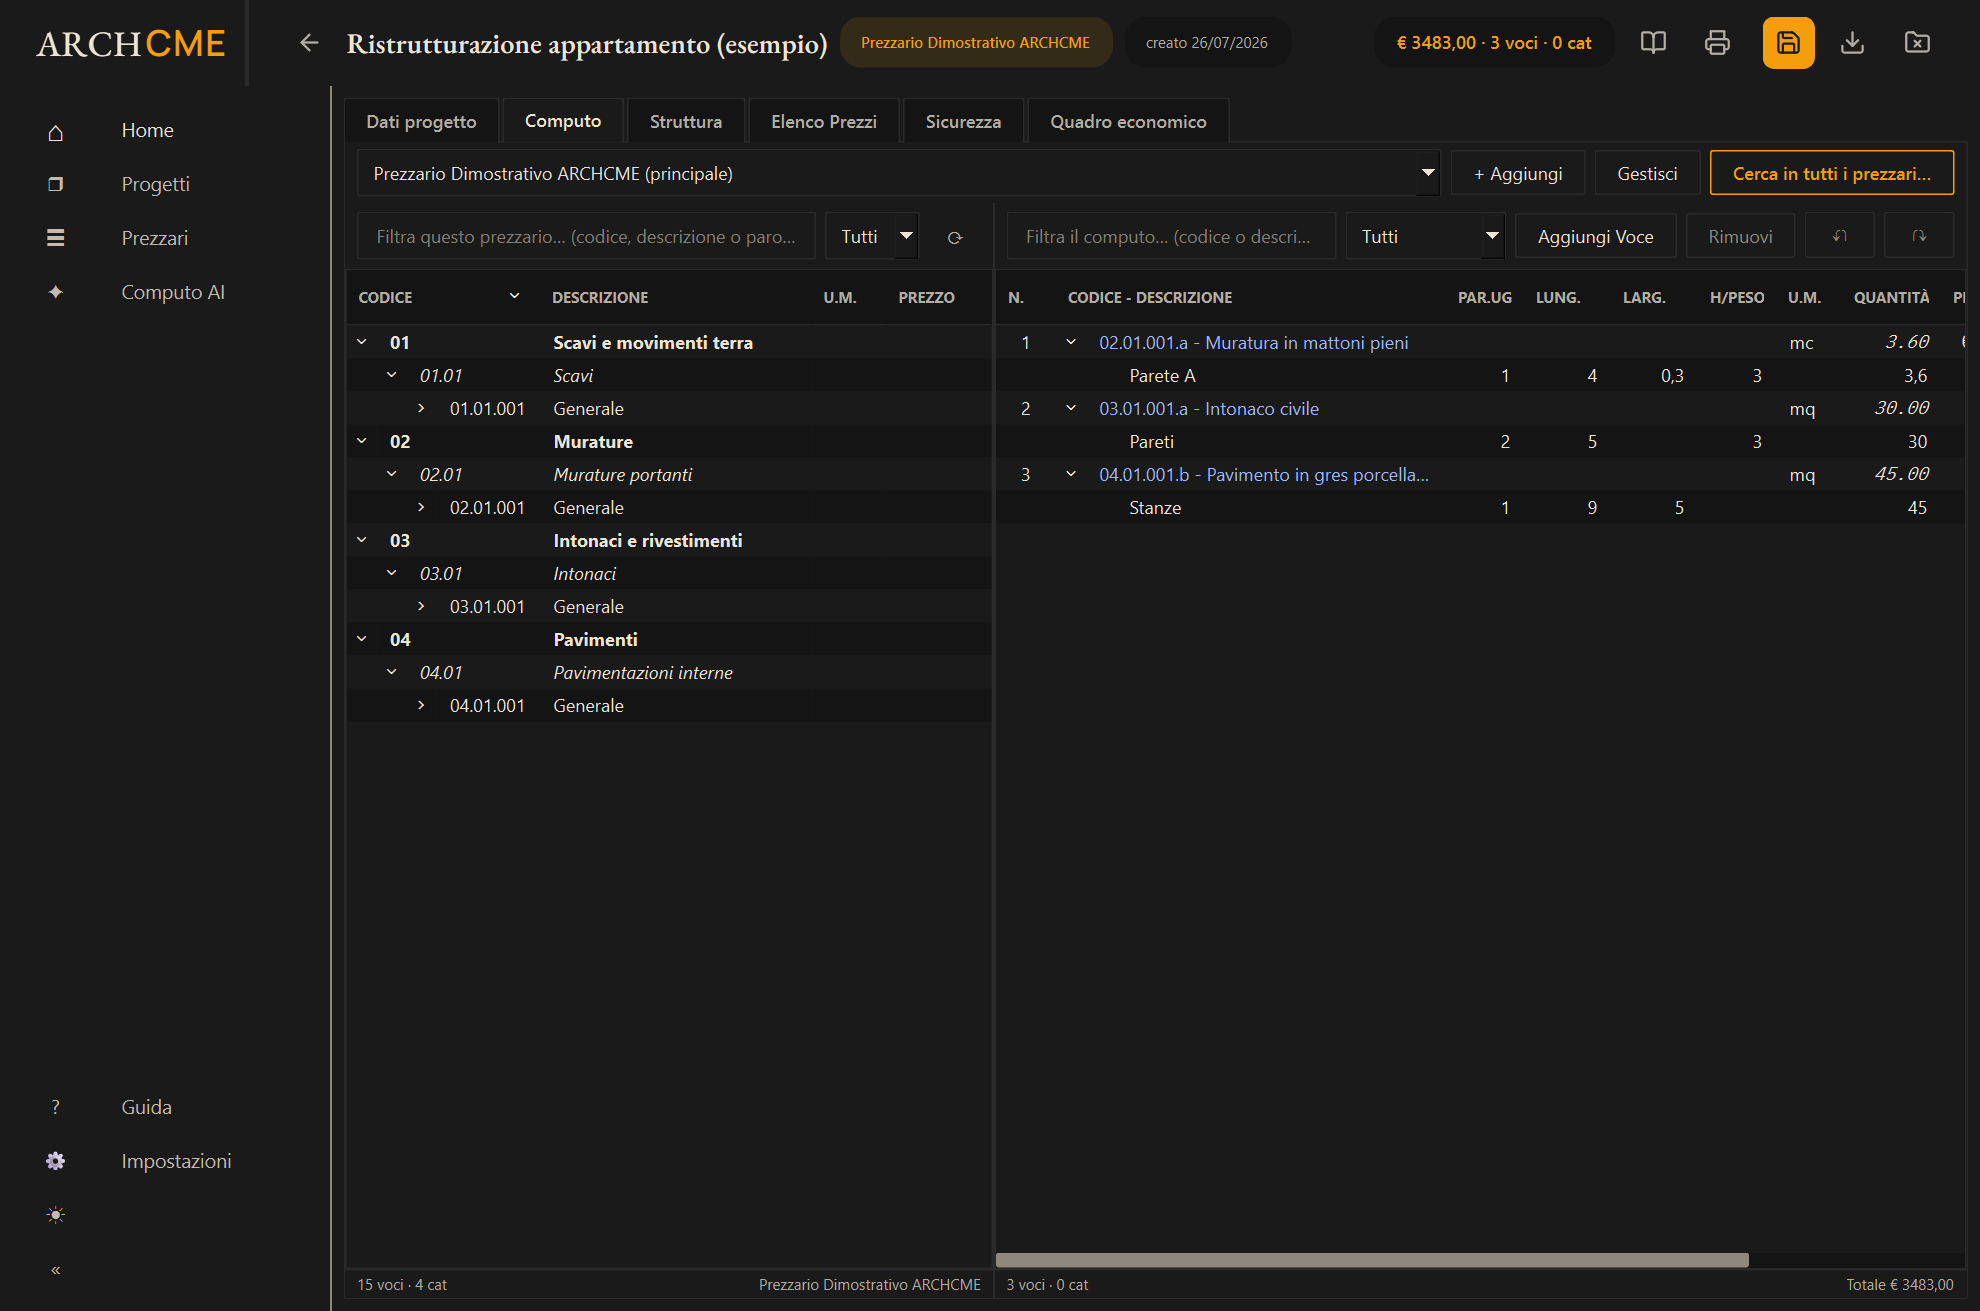Click the 03.01.001.a Intonaco civile link
The image size is (1980, 1311).
tap(1208, 408)
